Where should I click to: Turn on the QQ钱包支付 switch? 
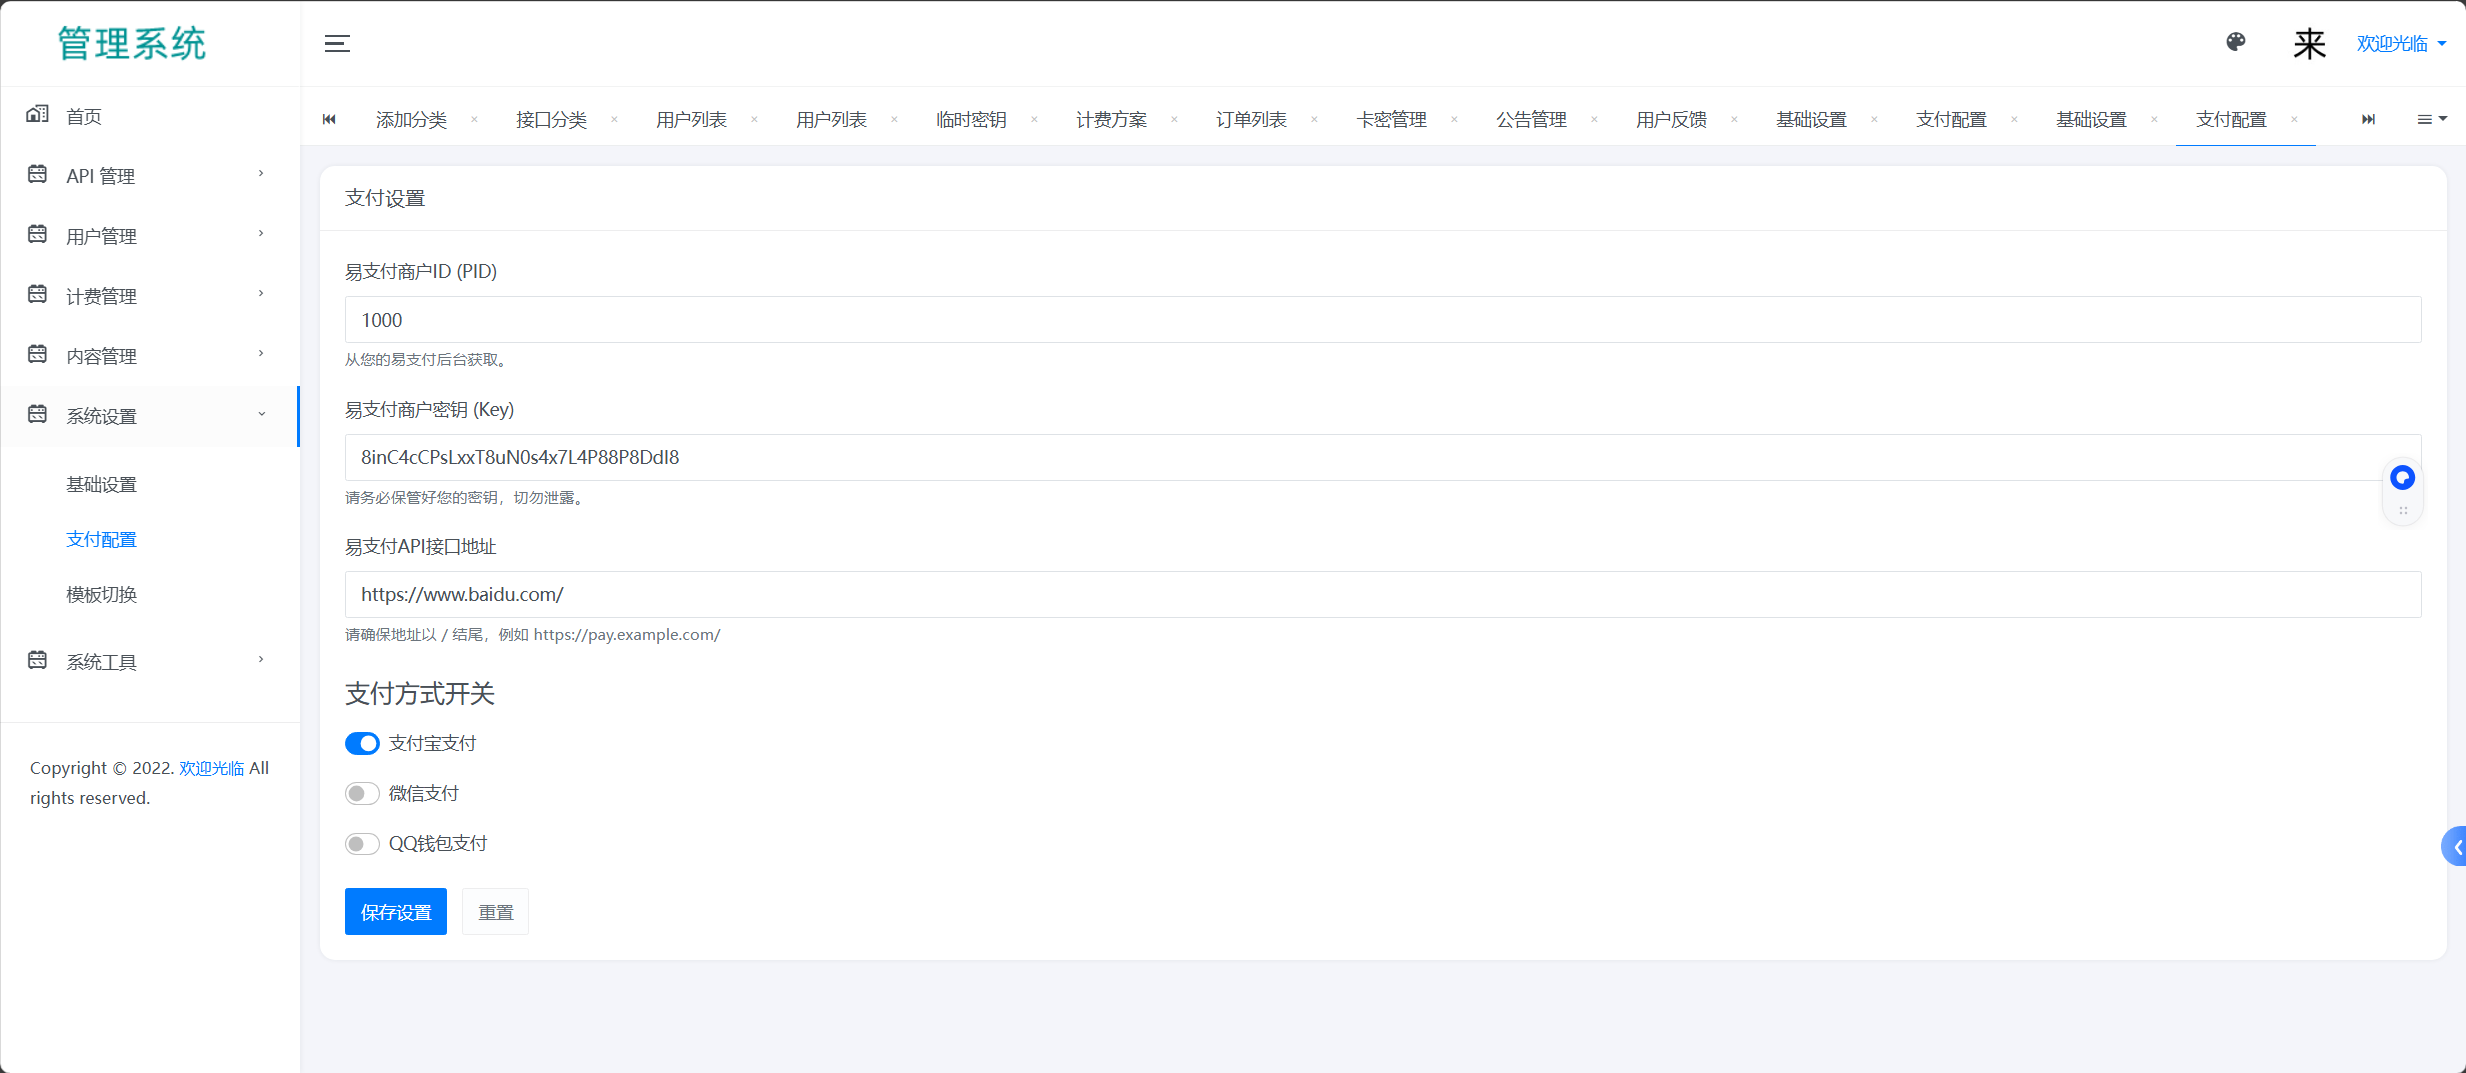362,844
